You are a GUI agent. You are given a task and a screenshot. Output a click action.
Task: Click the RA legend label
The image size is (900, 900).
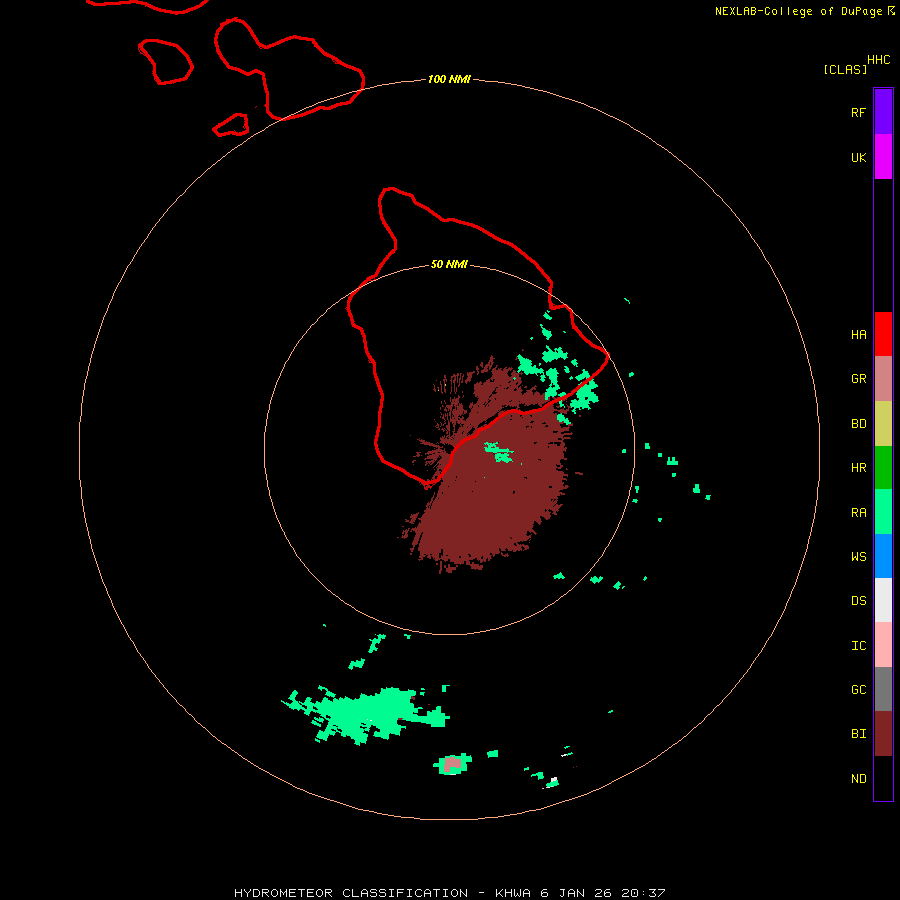point(858,513)
